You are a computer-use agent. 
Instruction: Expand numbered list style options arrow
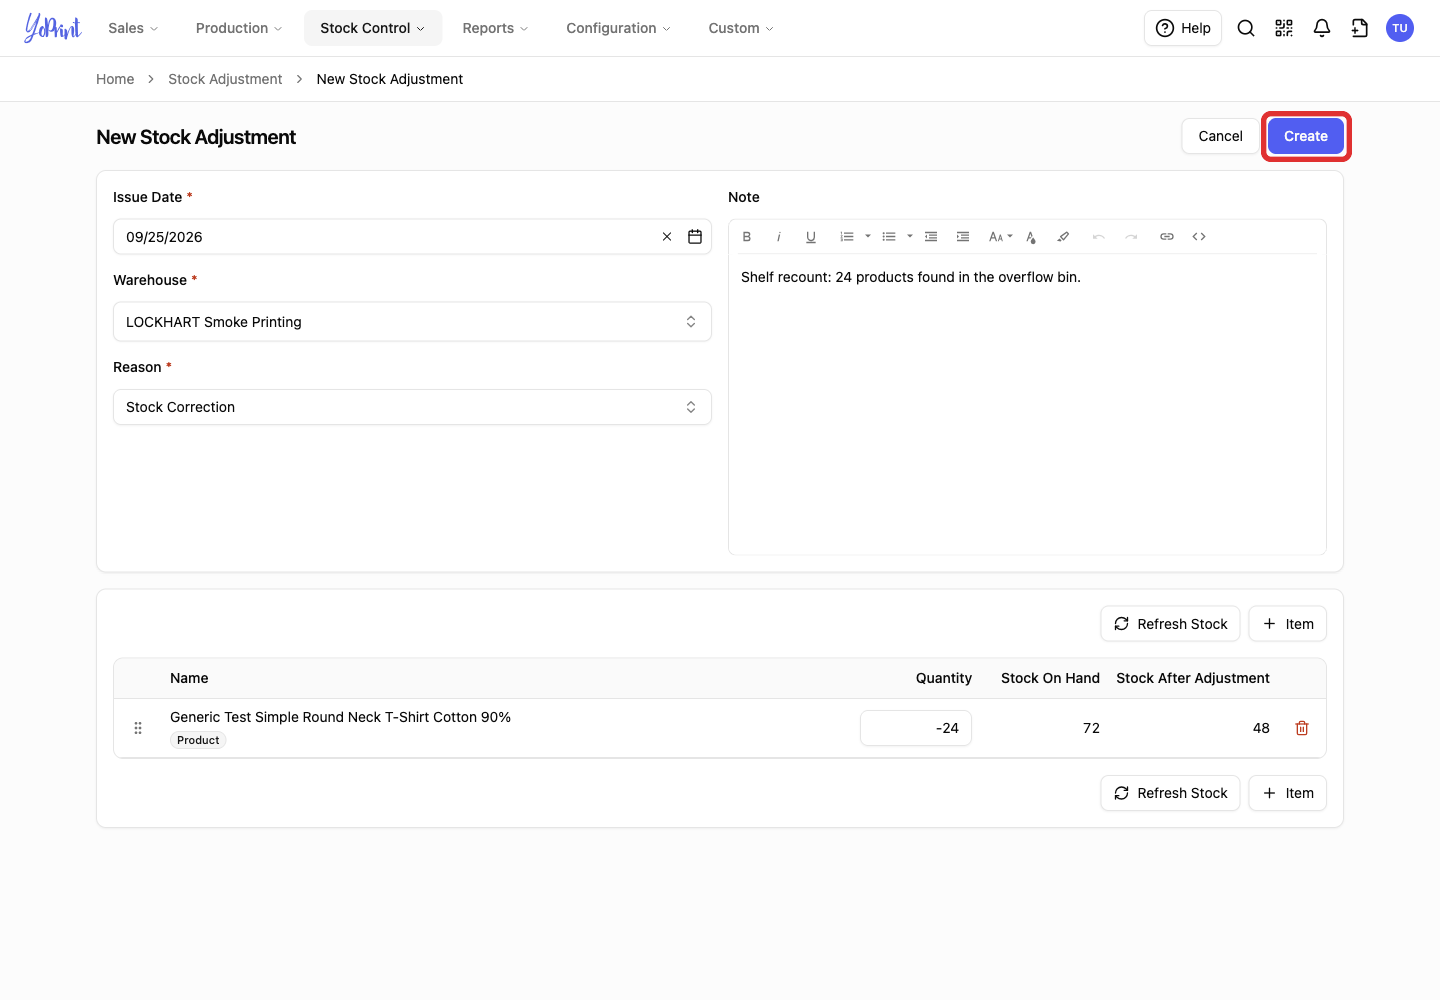[x=868, y=237]
